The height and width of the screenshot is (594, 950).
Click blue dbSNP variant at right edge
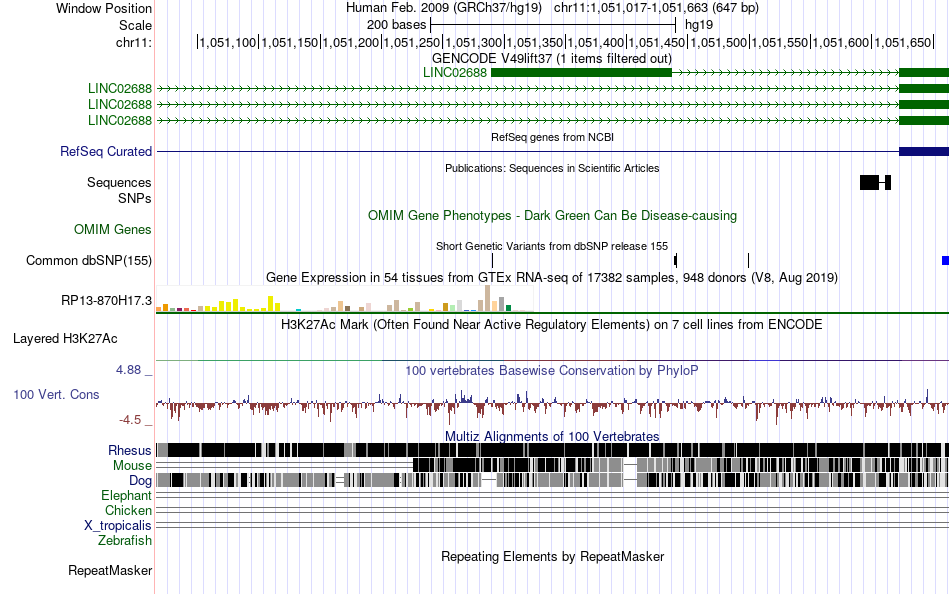coord(945,261)
